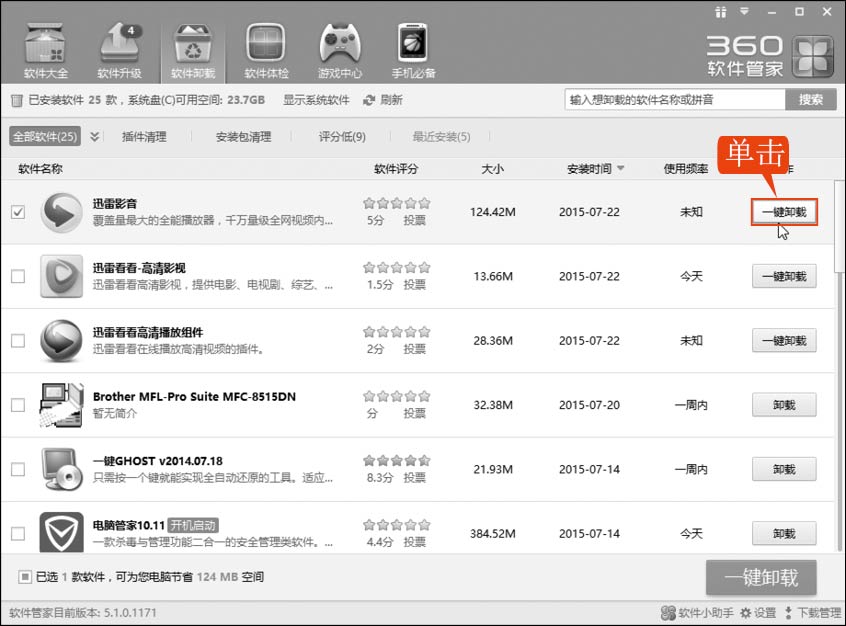Check the 一键GHOST v2014.07.18 checkbox
The width and height of the screenshot is (846, 626).
coord(18,469)
